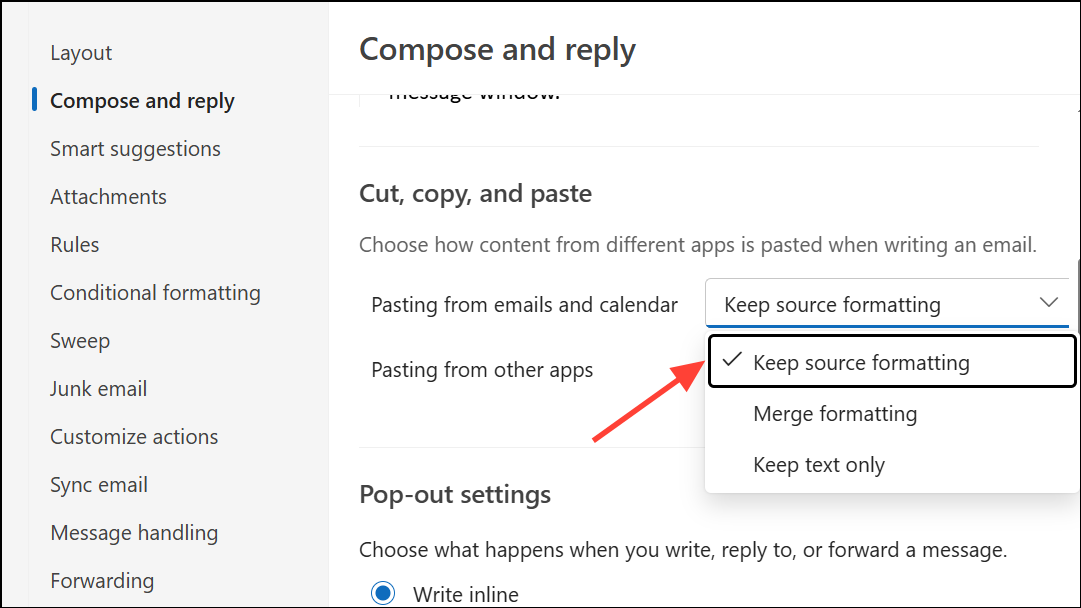Go to Customize actions
This screenshot has width=1081, height=608.
click(x=134, y=437)
